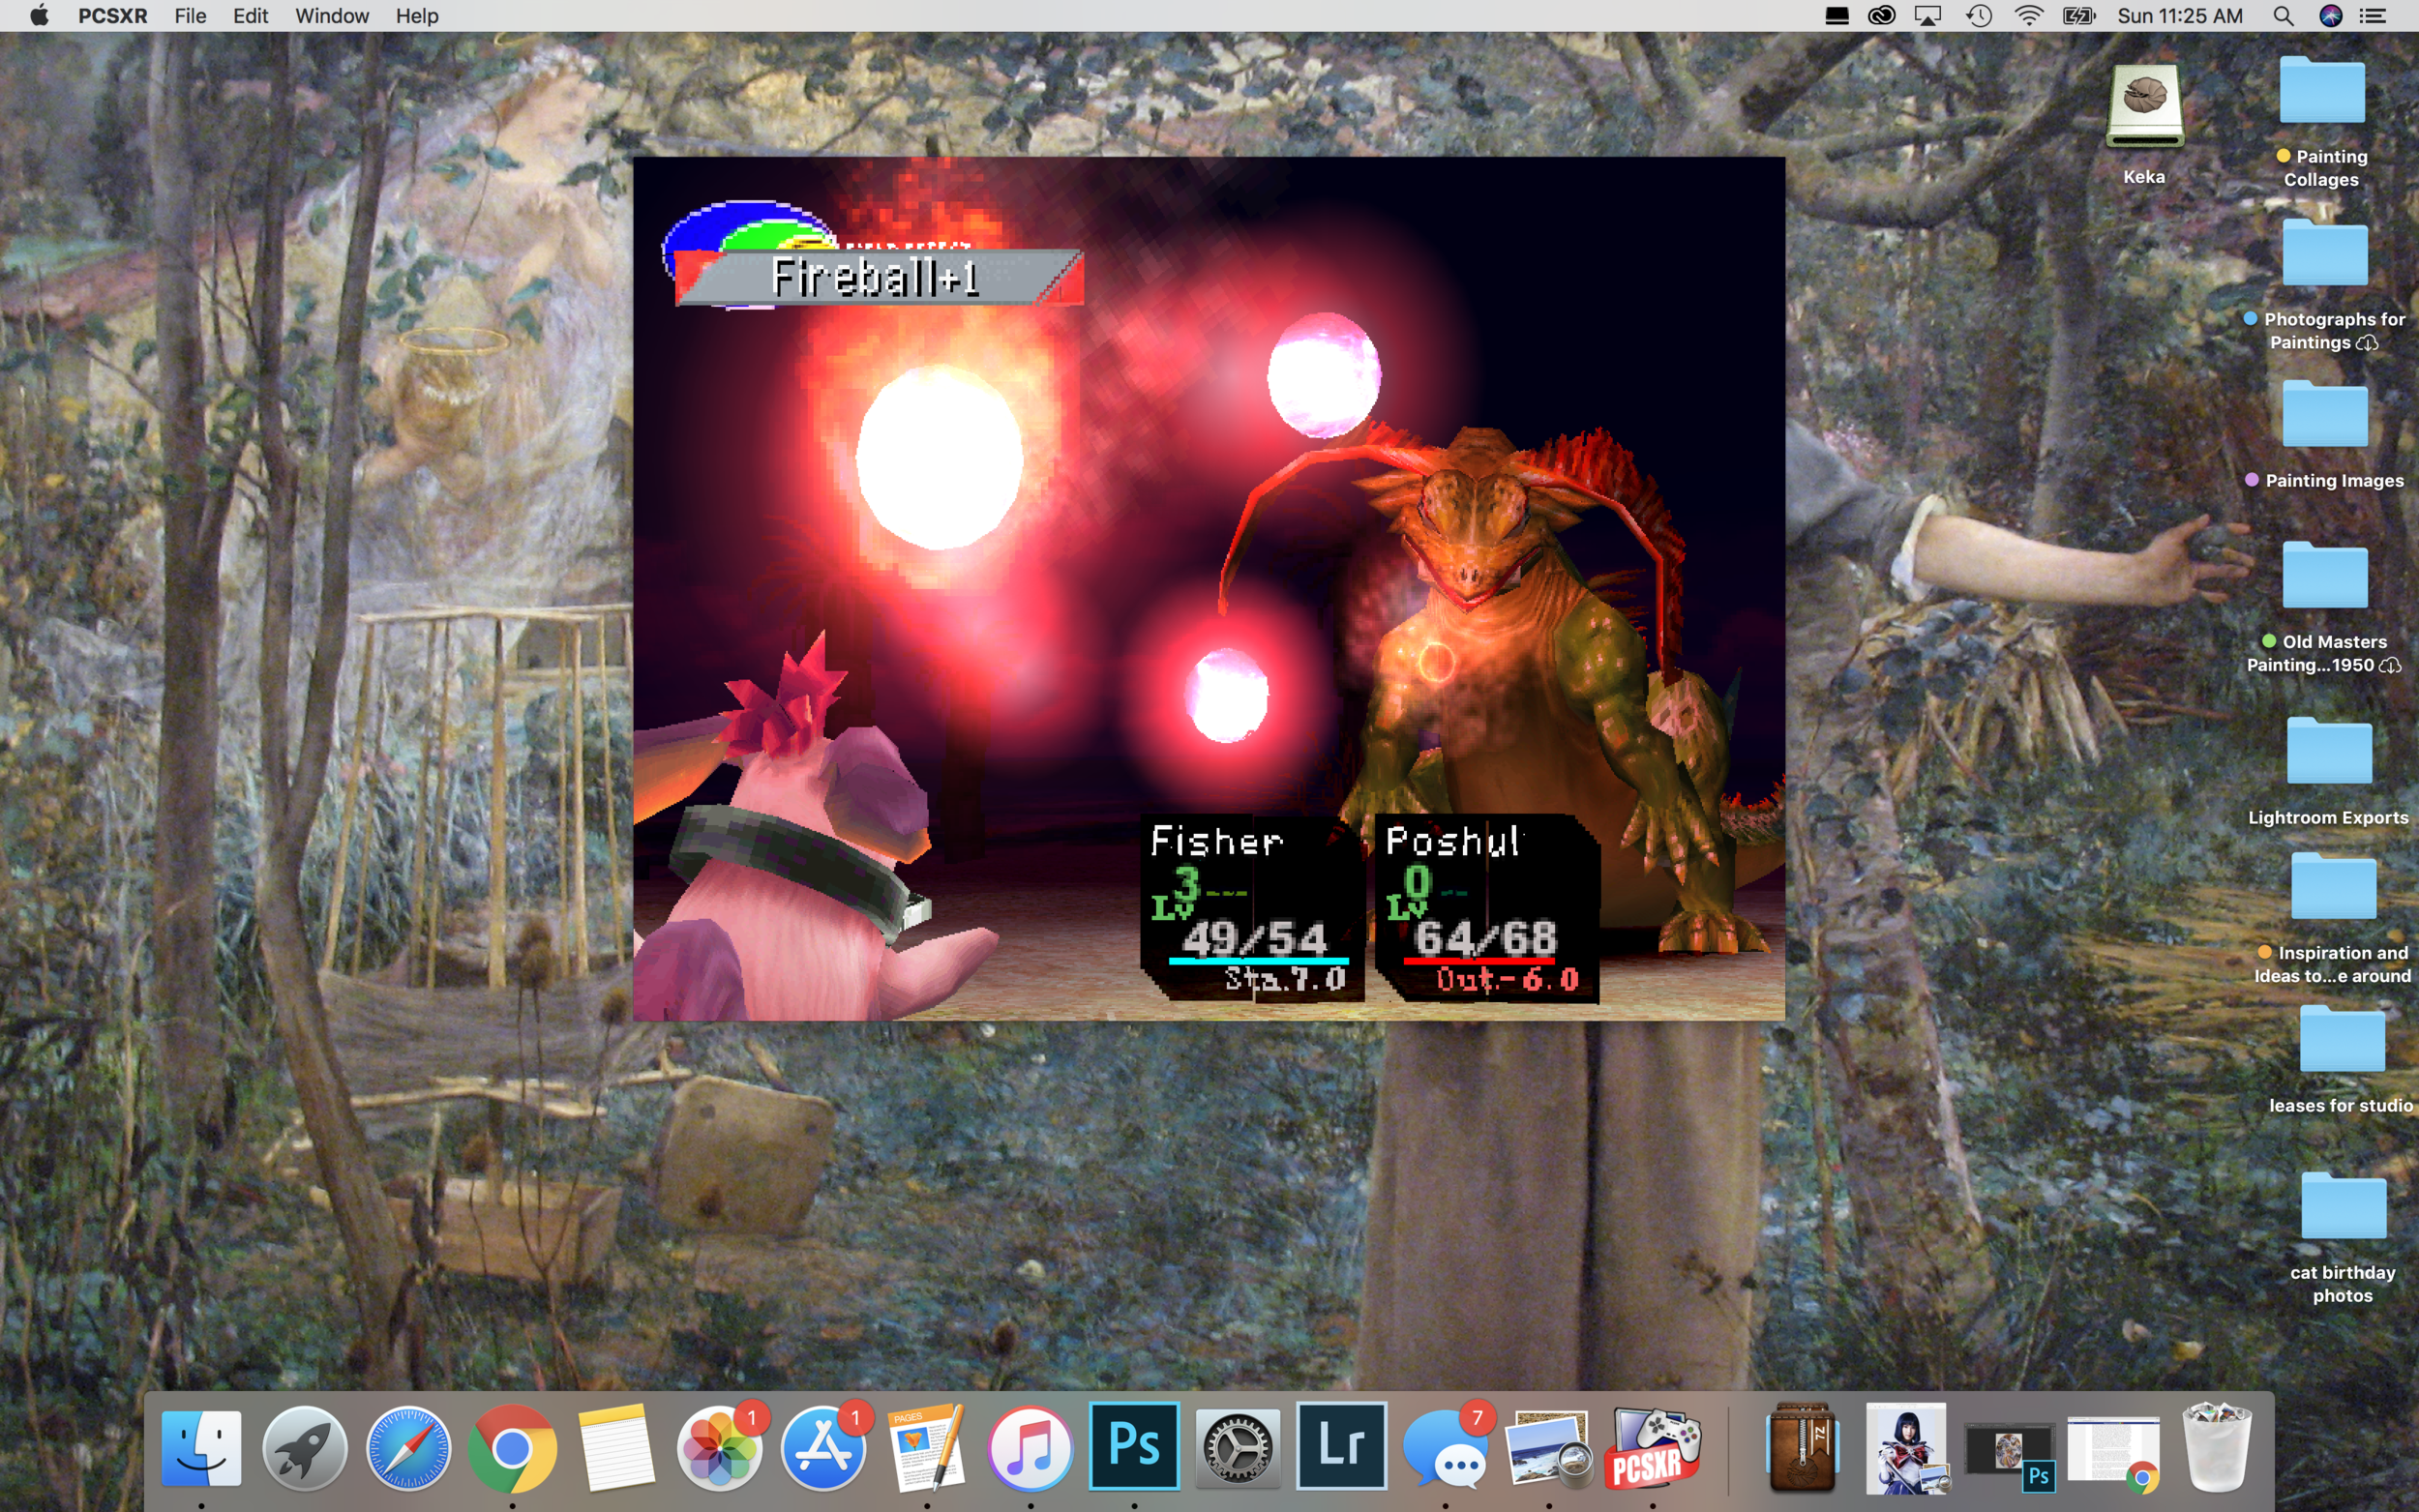The height and width of the screenshot is (1512, 2419).
Task: Click the black rectangle menu bar icon
Action: [1836, 16]
